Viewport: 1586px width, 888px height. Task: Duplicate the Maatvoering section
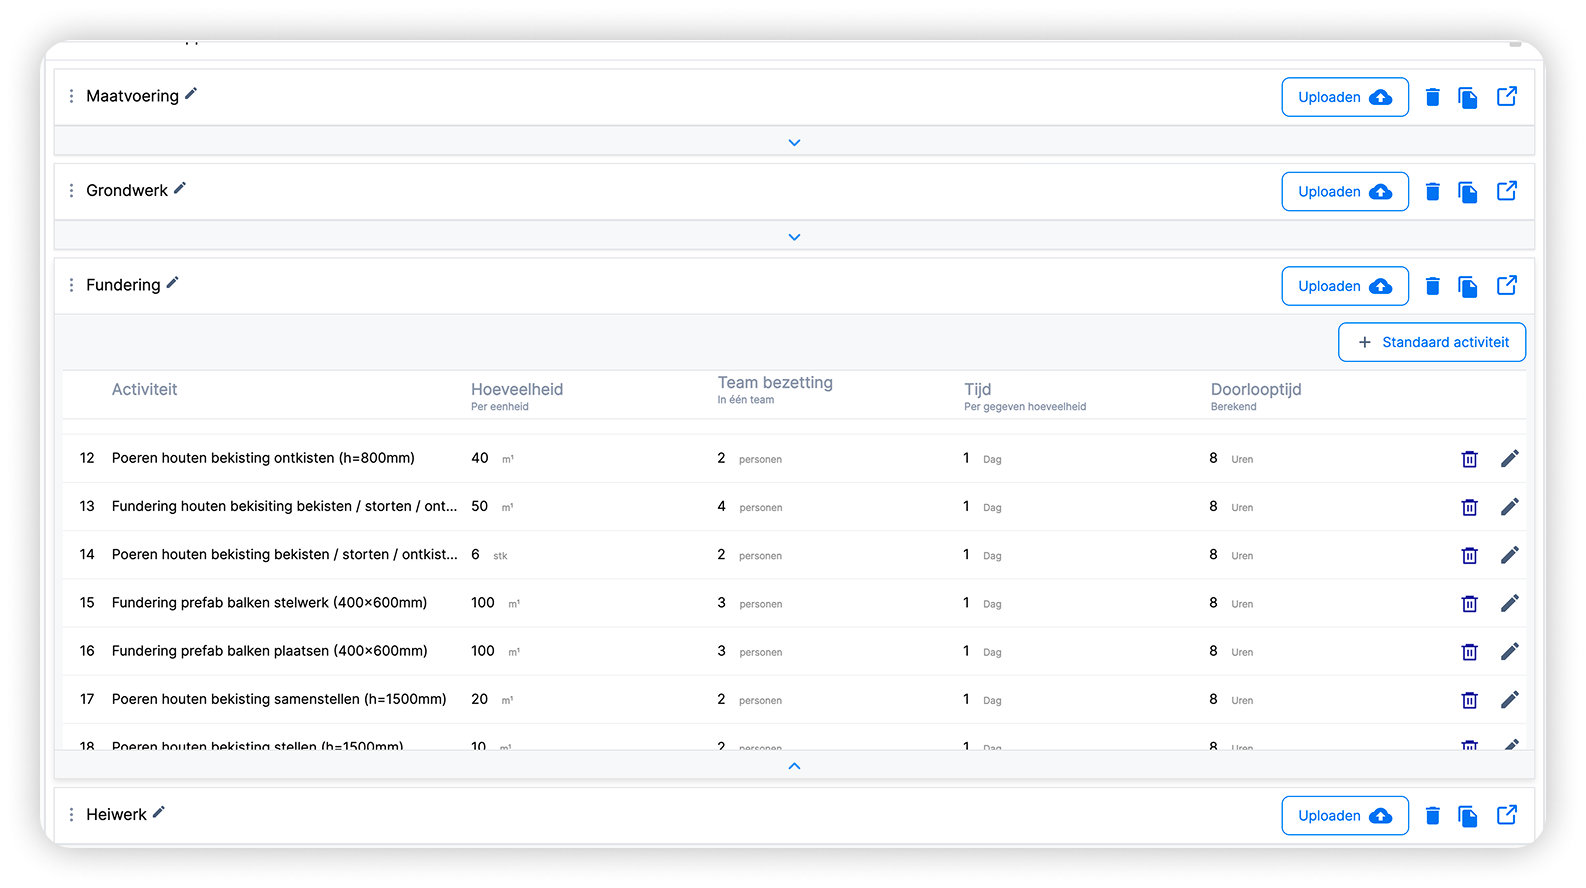(1468, 97)
